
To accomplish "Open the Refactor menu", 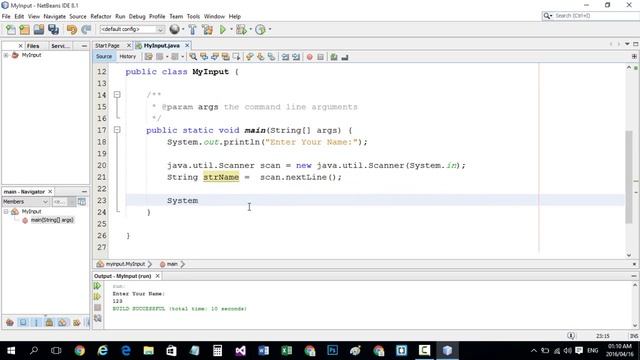I will (x=101, y=16).
